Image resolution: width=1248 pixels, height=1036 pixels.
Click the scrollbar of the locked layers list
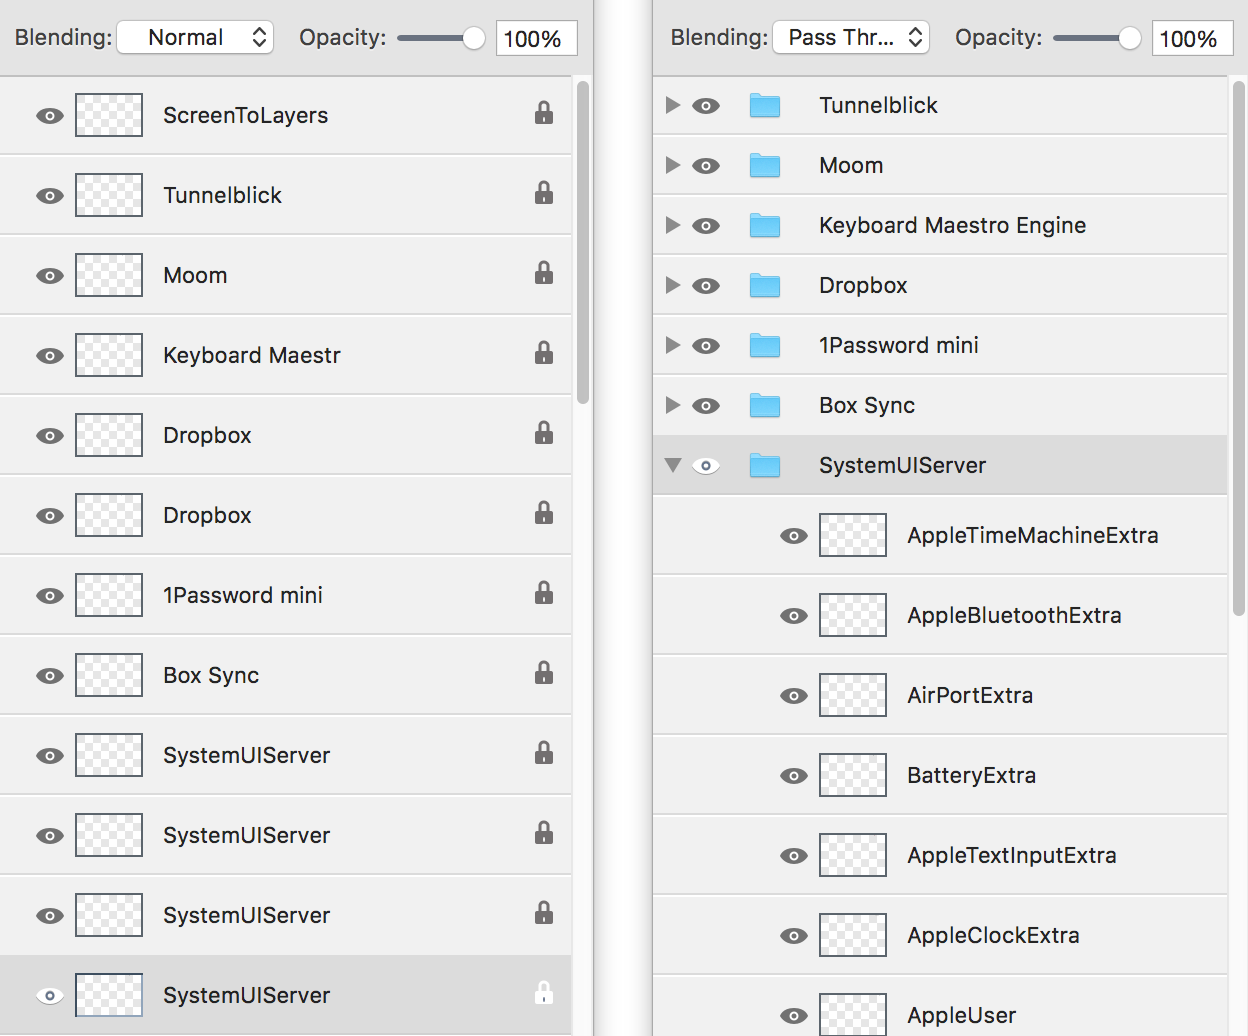(x=583, y=242)
